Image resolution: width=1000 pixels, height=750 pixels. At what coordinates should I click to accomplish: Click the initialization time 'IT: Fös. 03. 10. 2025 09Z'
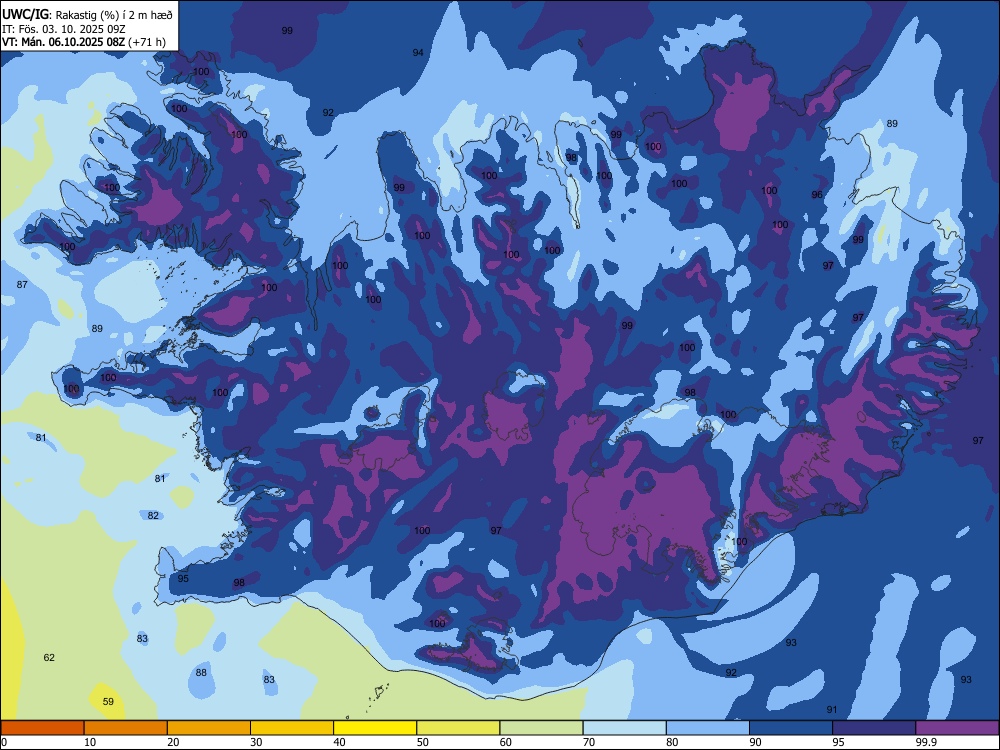click(x=64, y=29)
